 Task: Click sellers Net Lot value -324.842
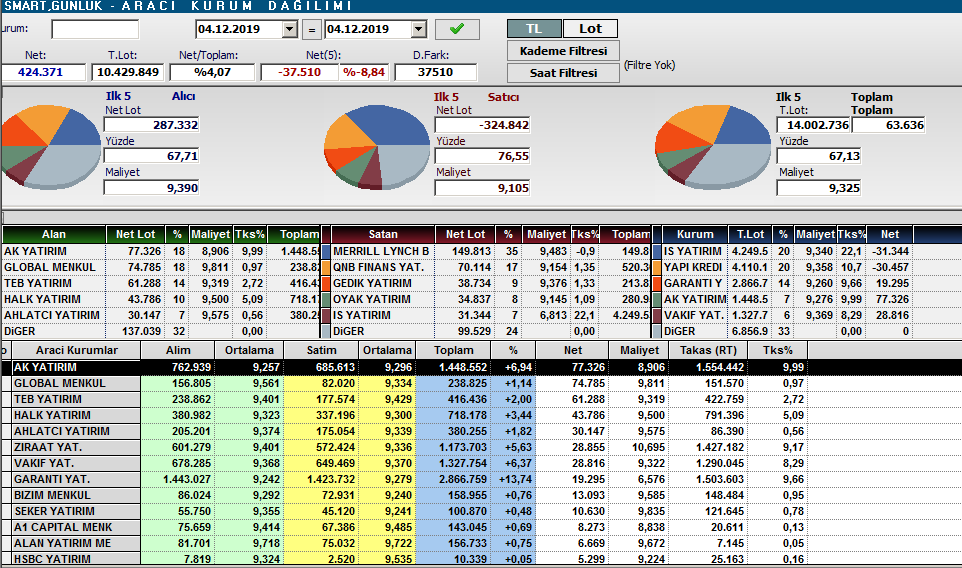tap(482, 125)
